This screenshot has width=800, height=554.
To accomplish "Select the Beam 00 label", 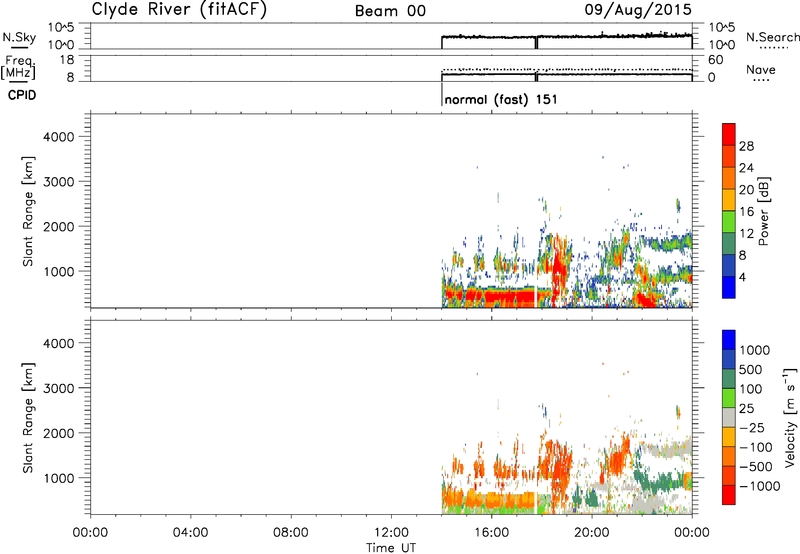I will tap(390, 11).
